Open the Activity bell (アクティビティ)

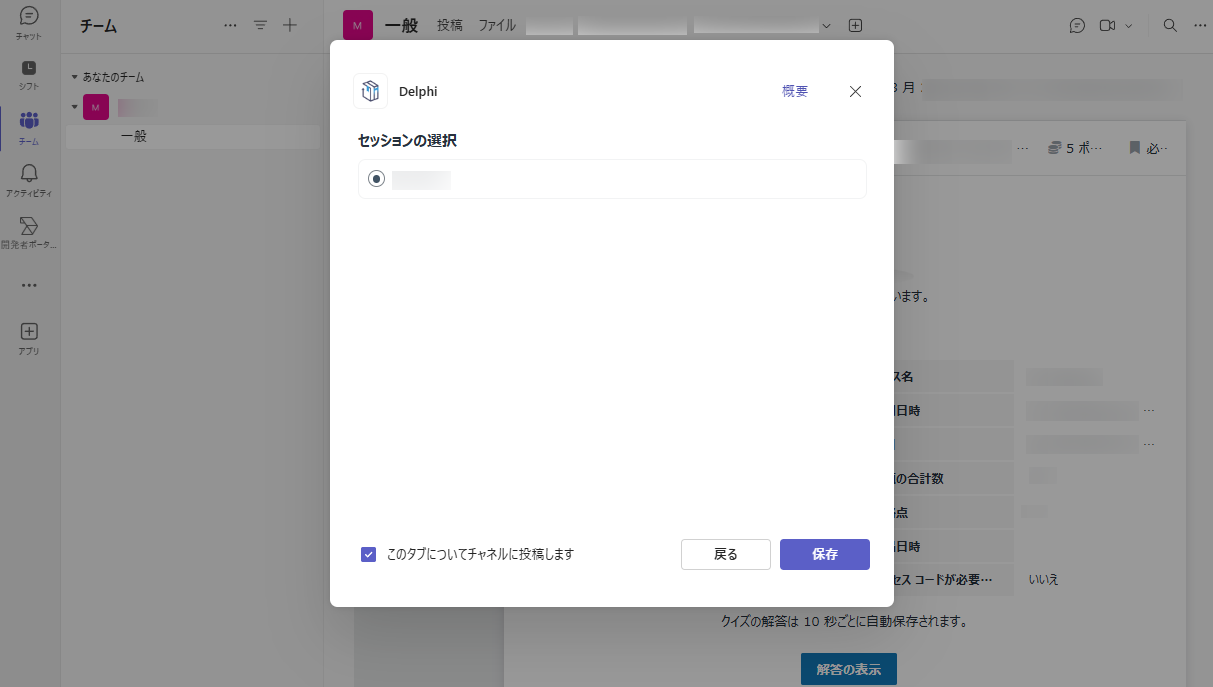pos(29,179)
